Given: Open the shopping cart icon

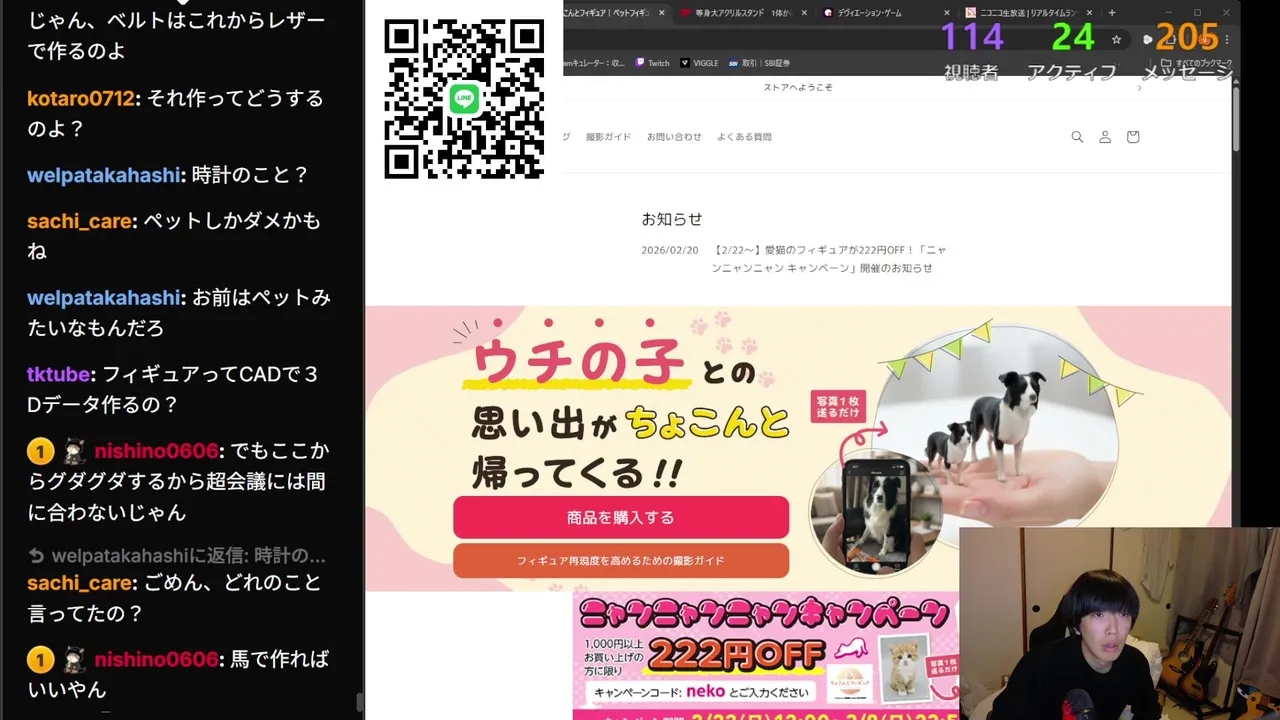Looking at the screenshot, I should [1133, 137].
